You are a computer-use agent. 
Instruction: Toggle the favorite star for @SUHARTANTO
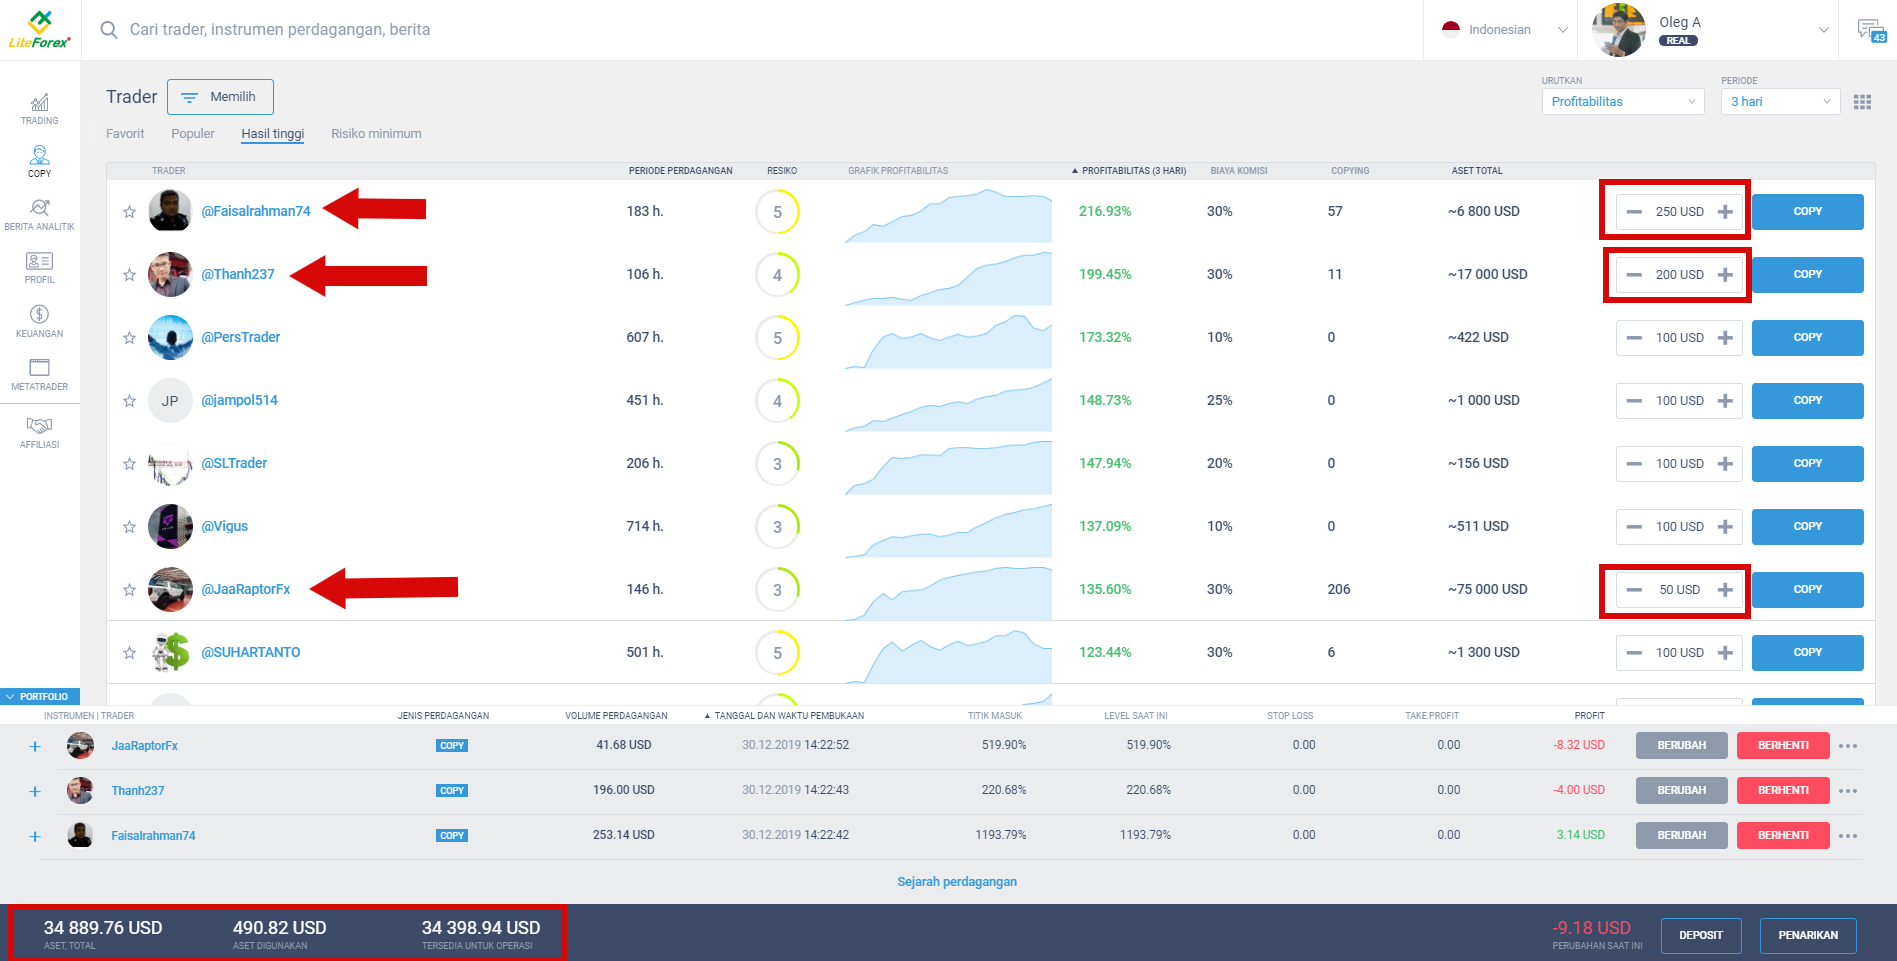pyautogui.click(x=129, y=652)
